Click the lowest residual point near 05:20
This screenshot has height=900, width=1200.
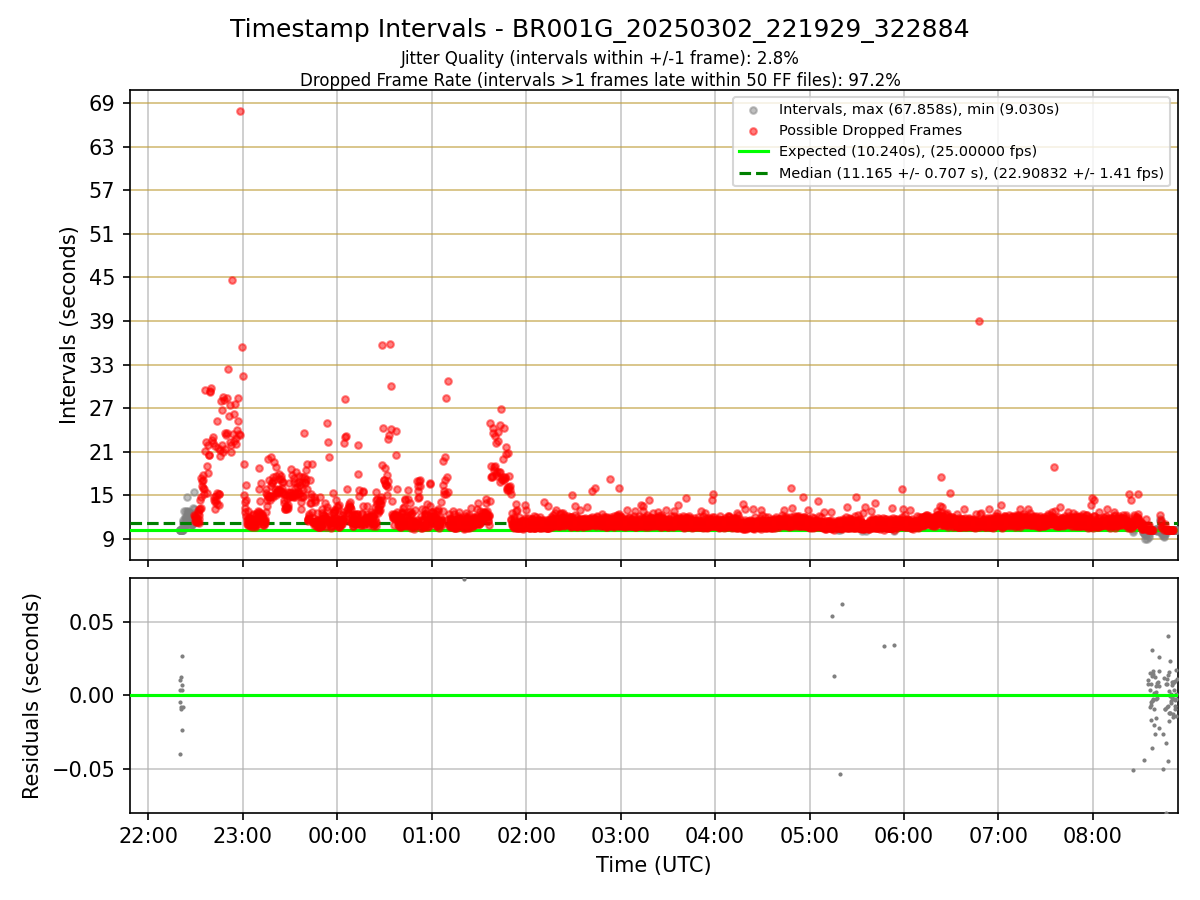[840, 774]
